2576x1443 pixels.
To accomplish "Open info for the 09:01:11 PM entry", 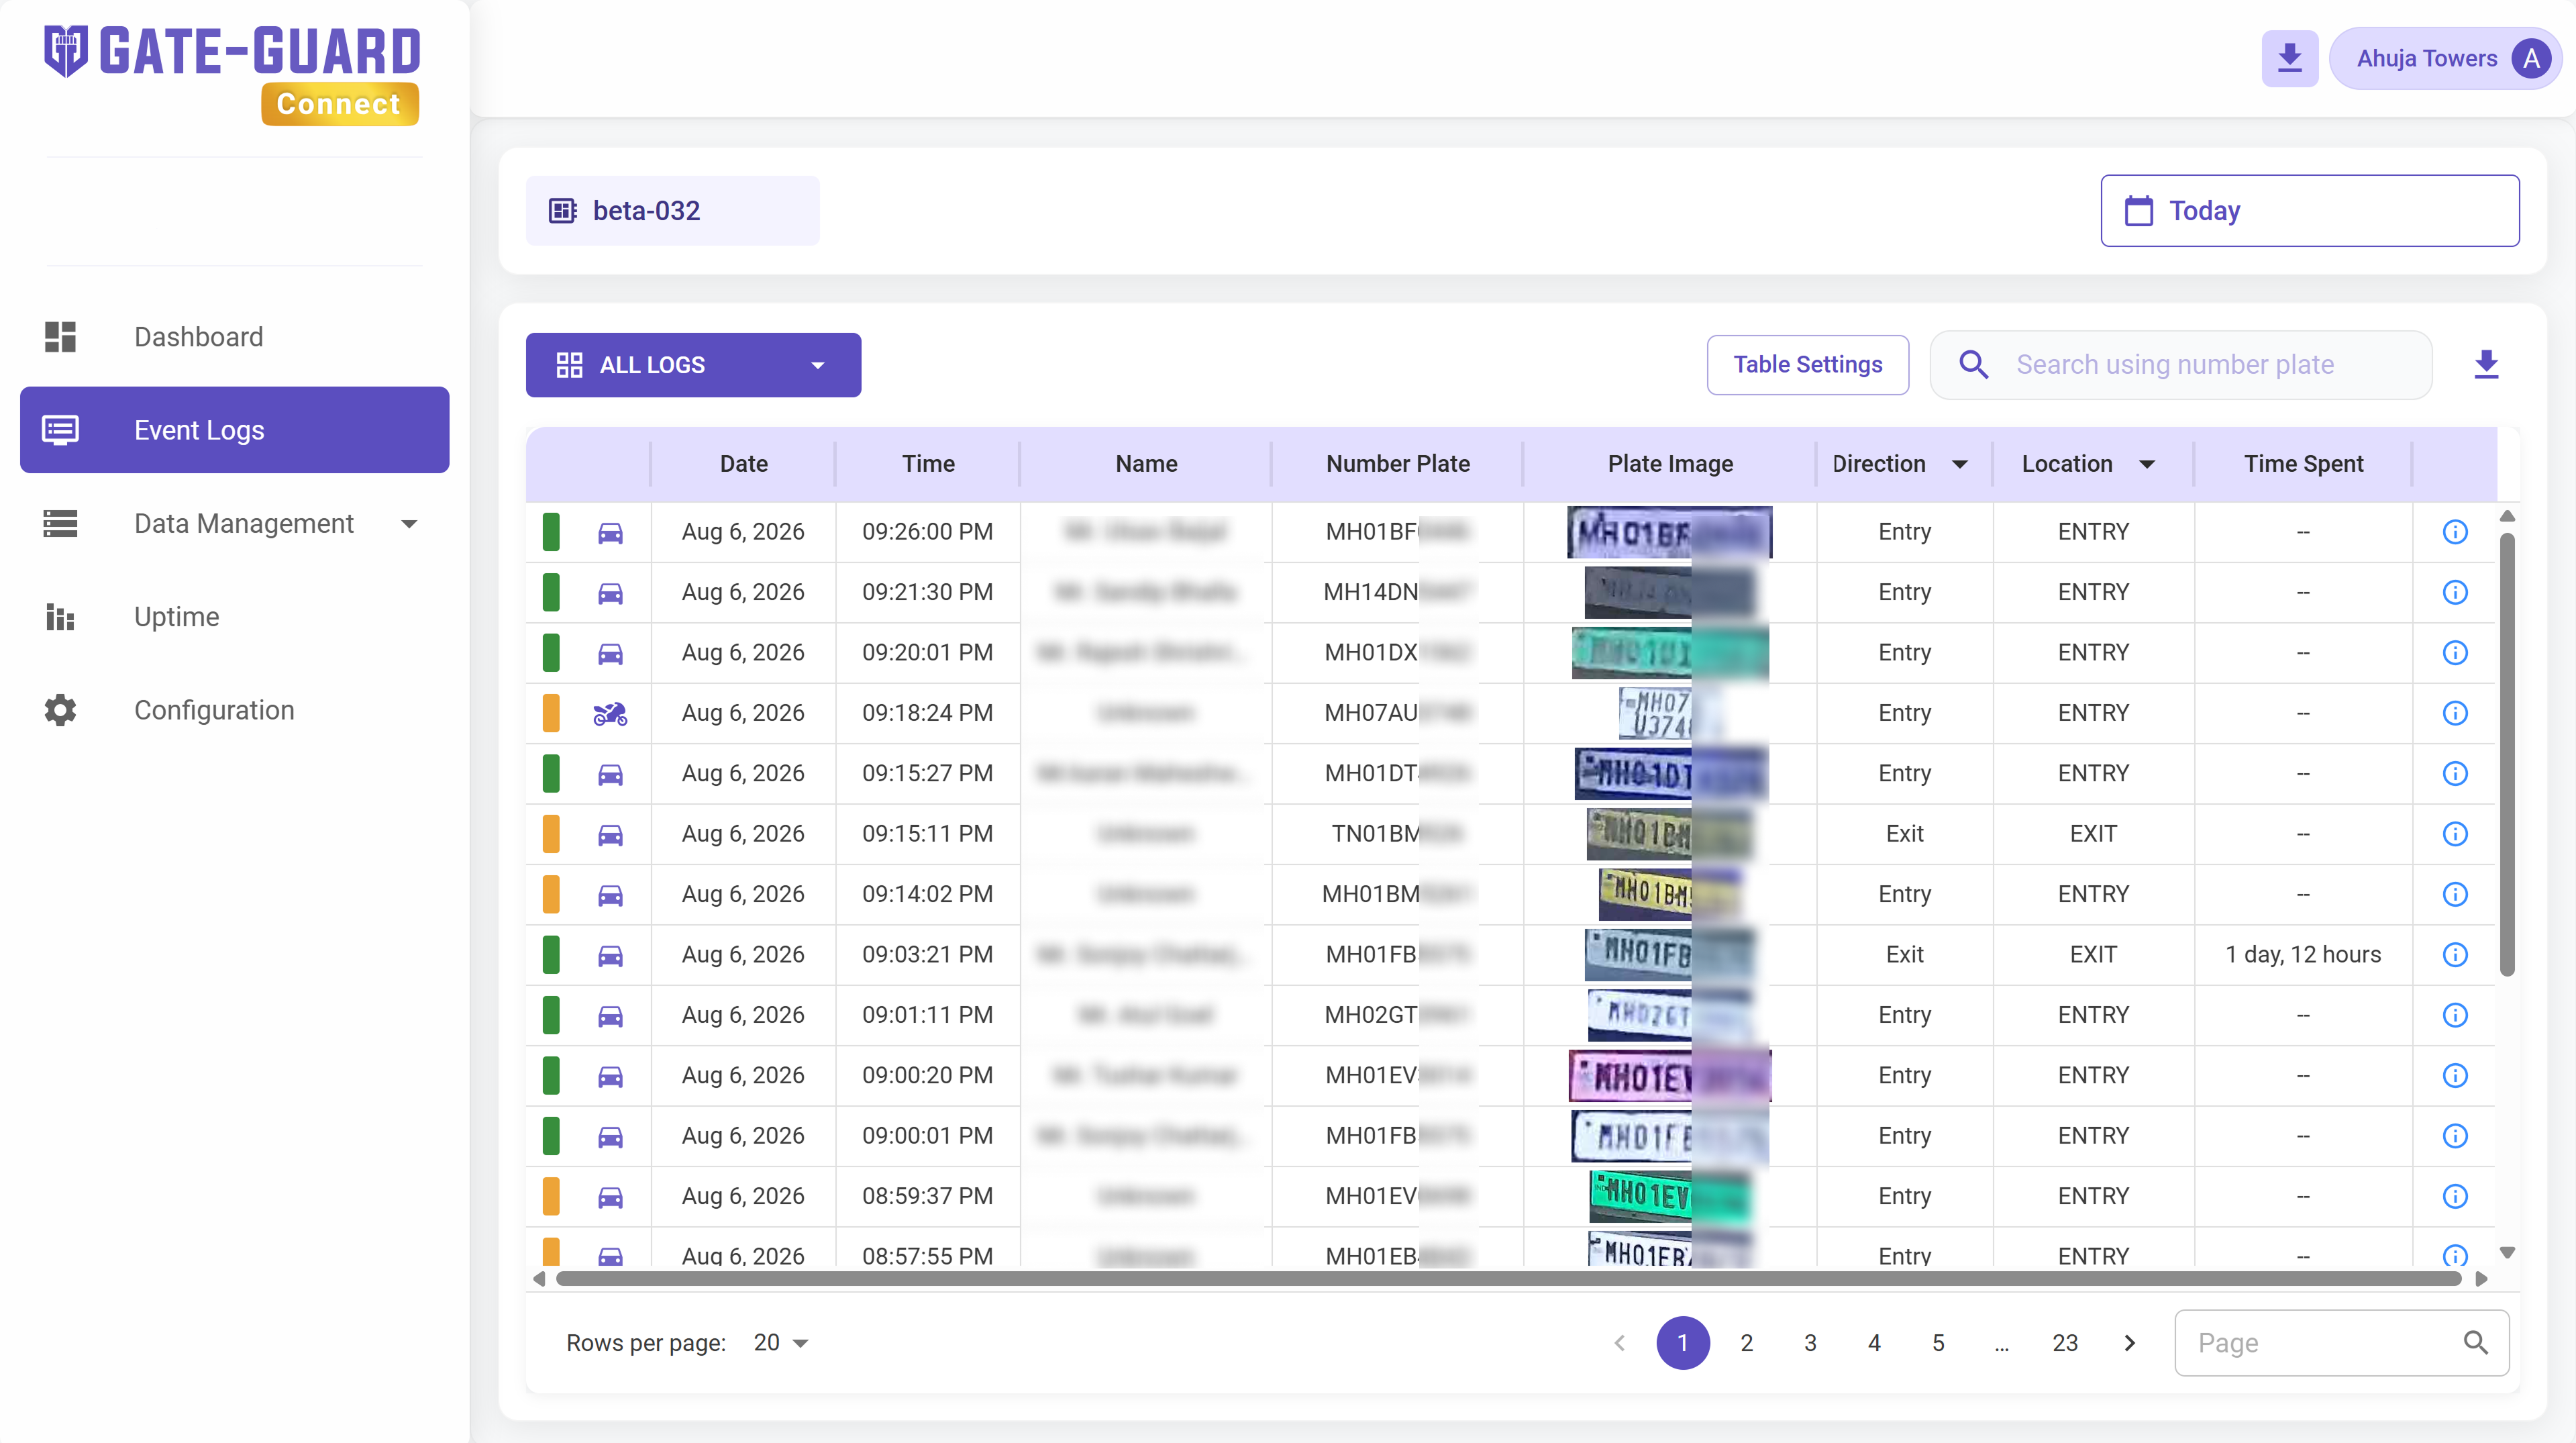I will point(2455,1015).
